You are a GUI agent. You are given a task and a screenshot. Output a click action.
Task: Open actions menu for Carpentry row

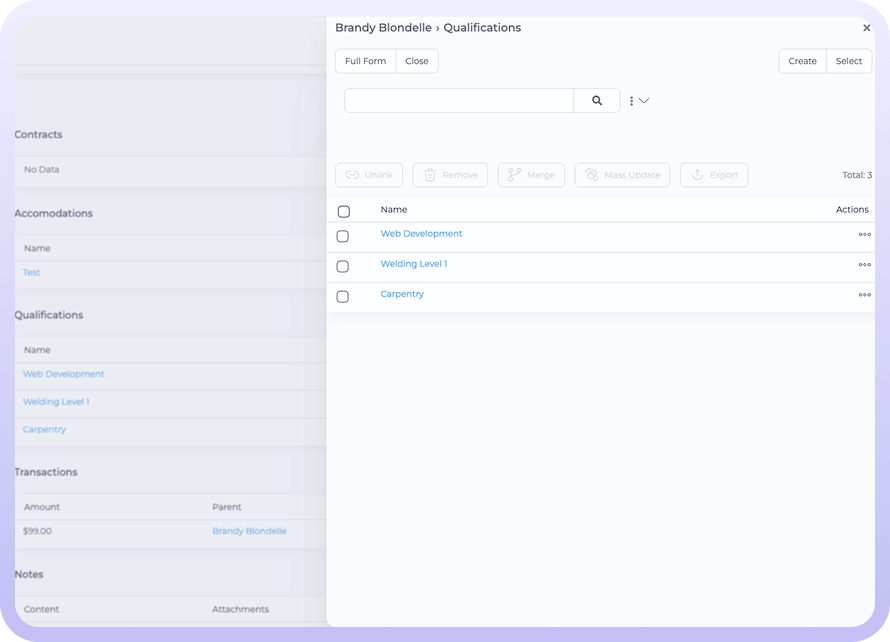pos(864,295)
